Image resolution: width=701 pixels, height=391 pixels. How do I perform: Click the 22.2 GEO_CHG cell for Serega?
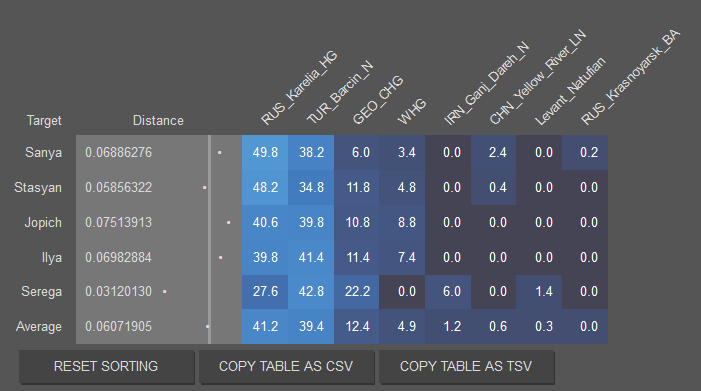[357, 292]
